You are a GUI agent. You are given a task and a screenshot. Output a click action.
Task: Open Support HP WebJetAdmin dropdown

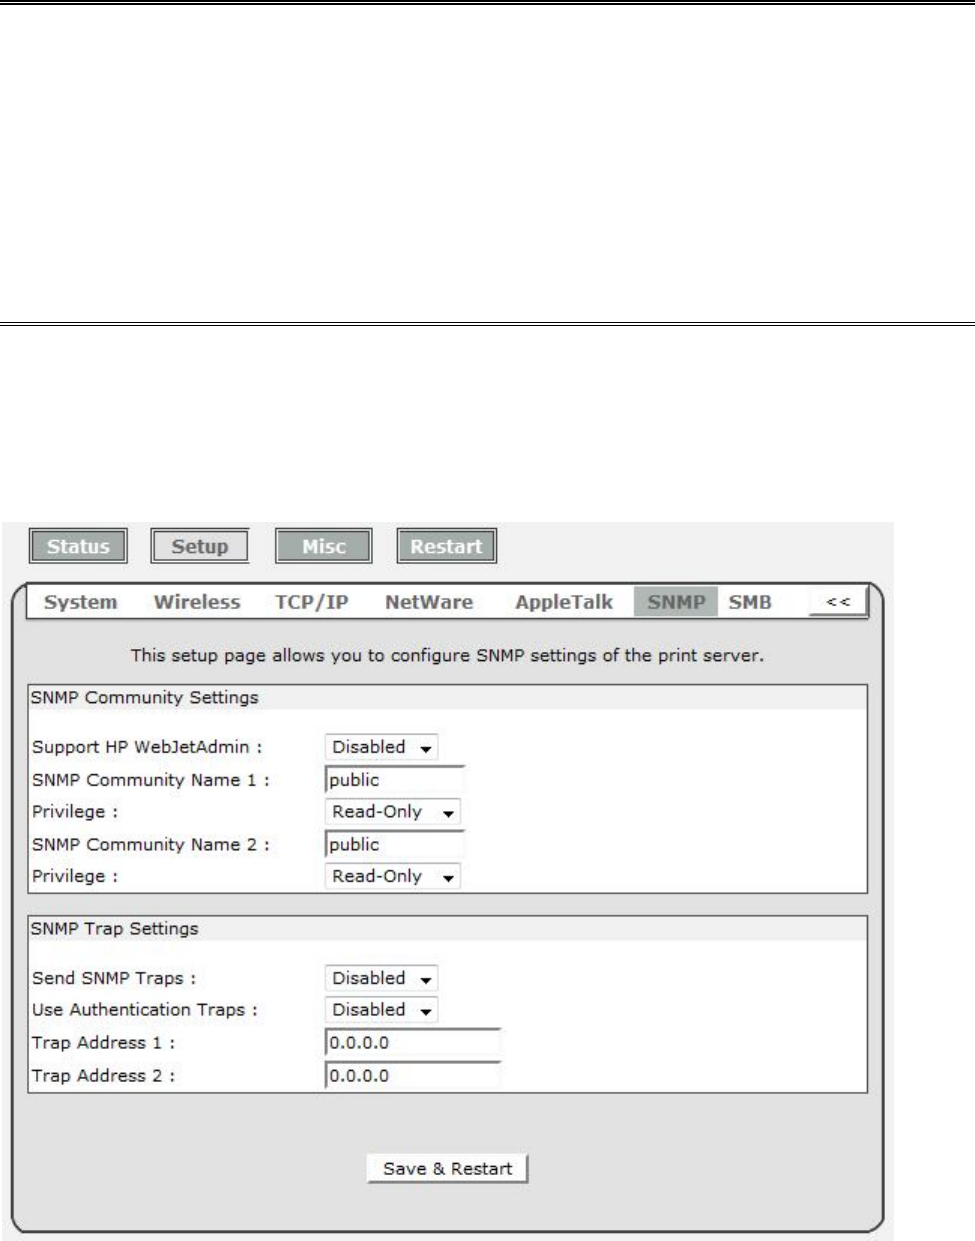point(382,747)
